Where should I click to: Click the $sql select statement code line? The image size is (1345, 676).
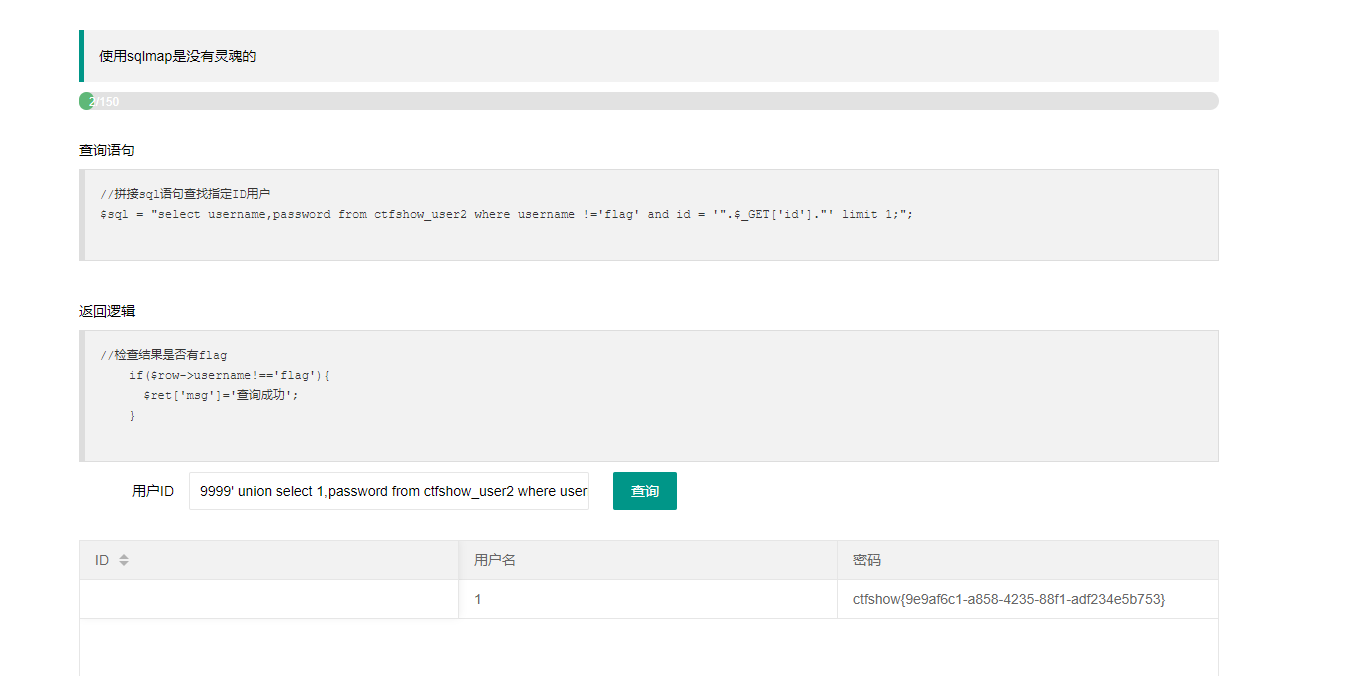pos(507,214)
